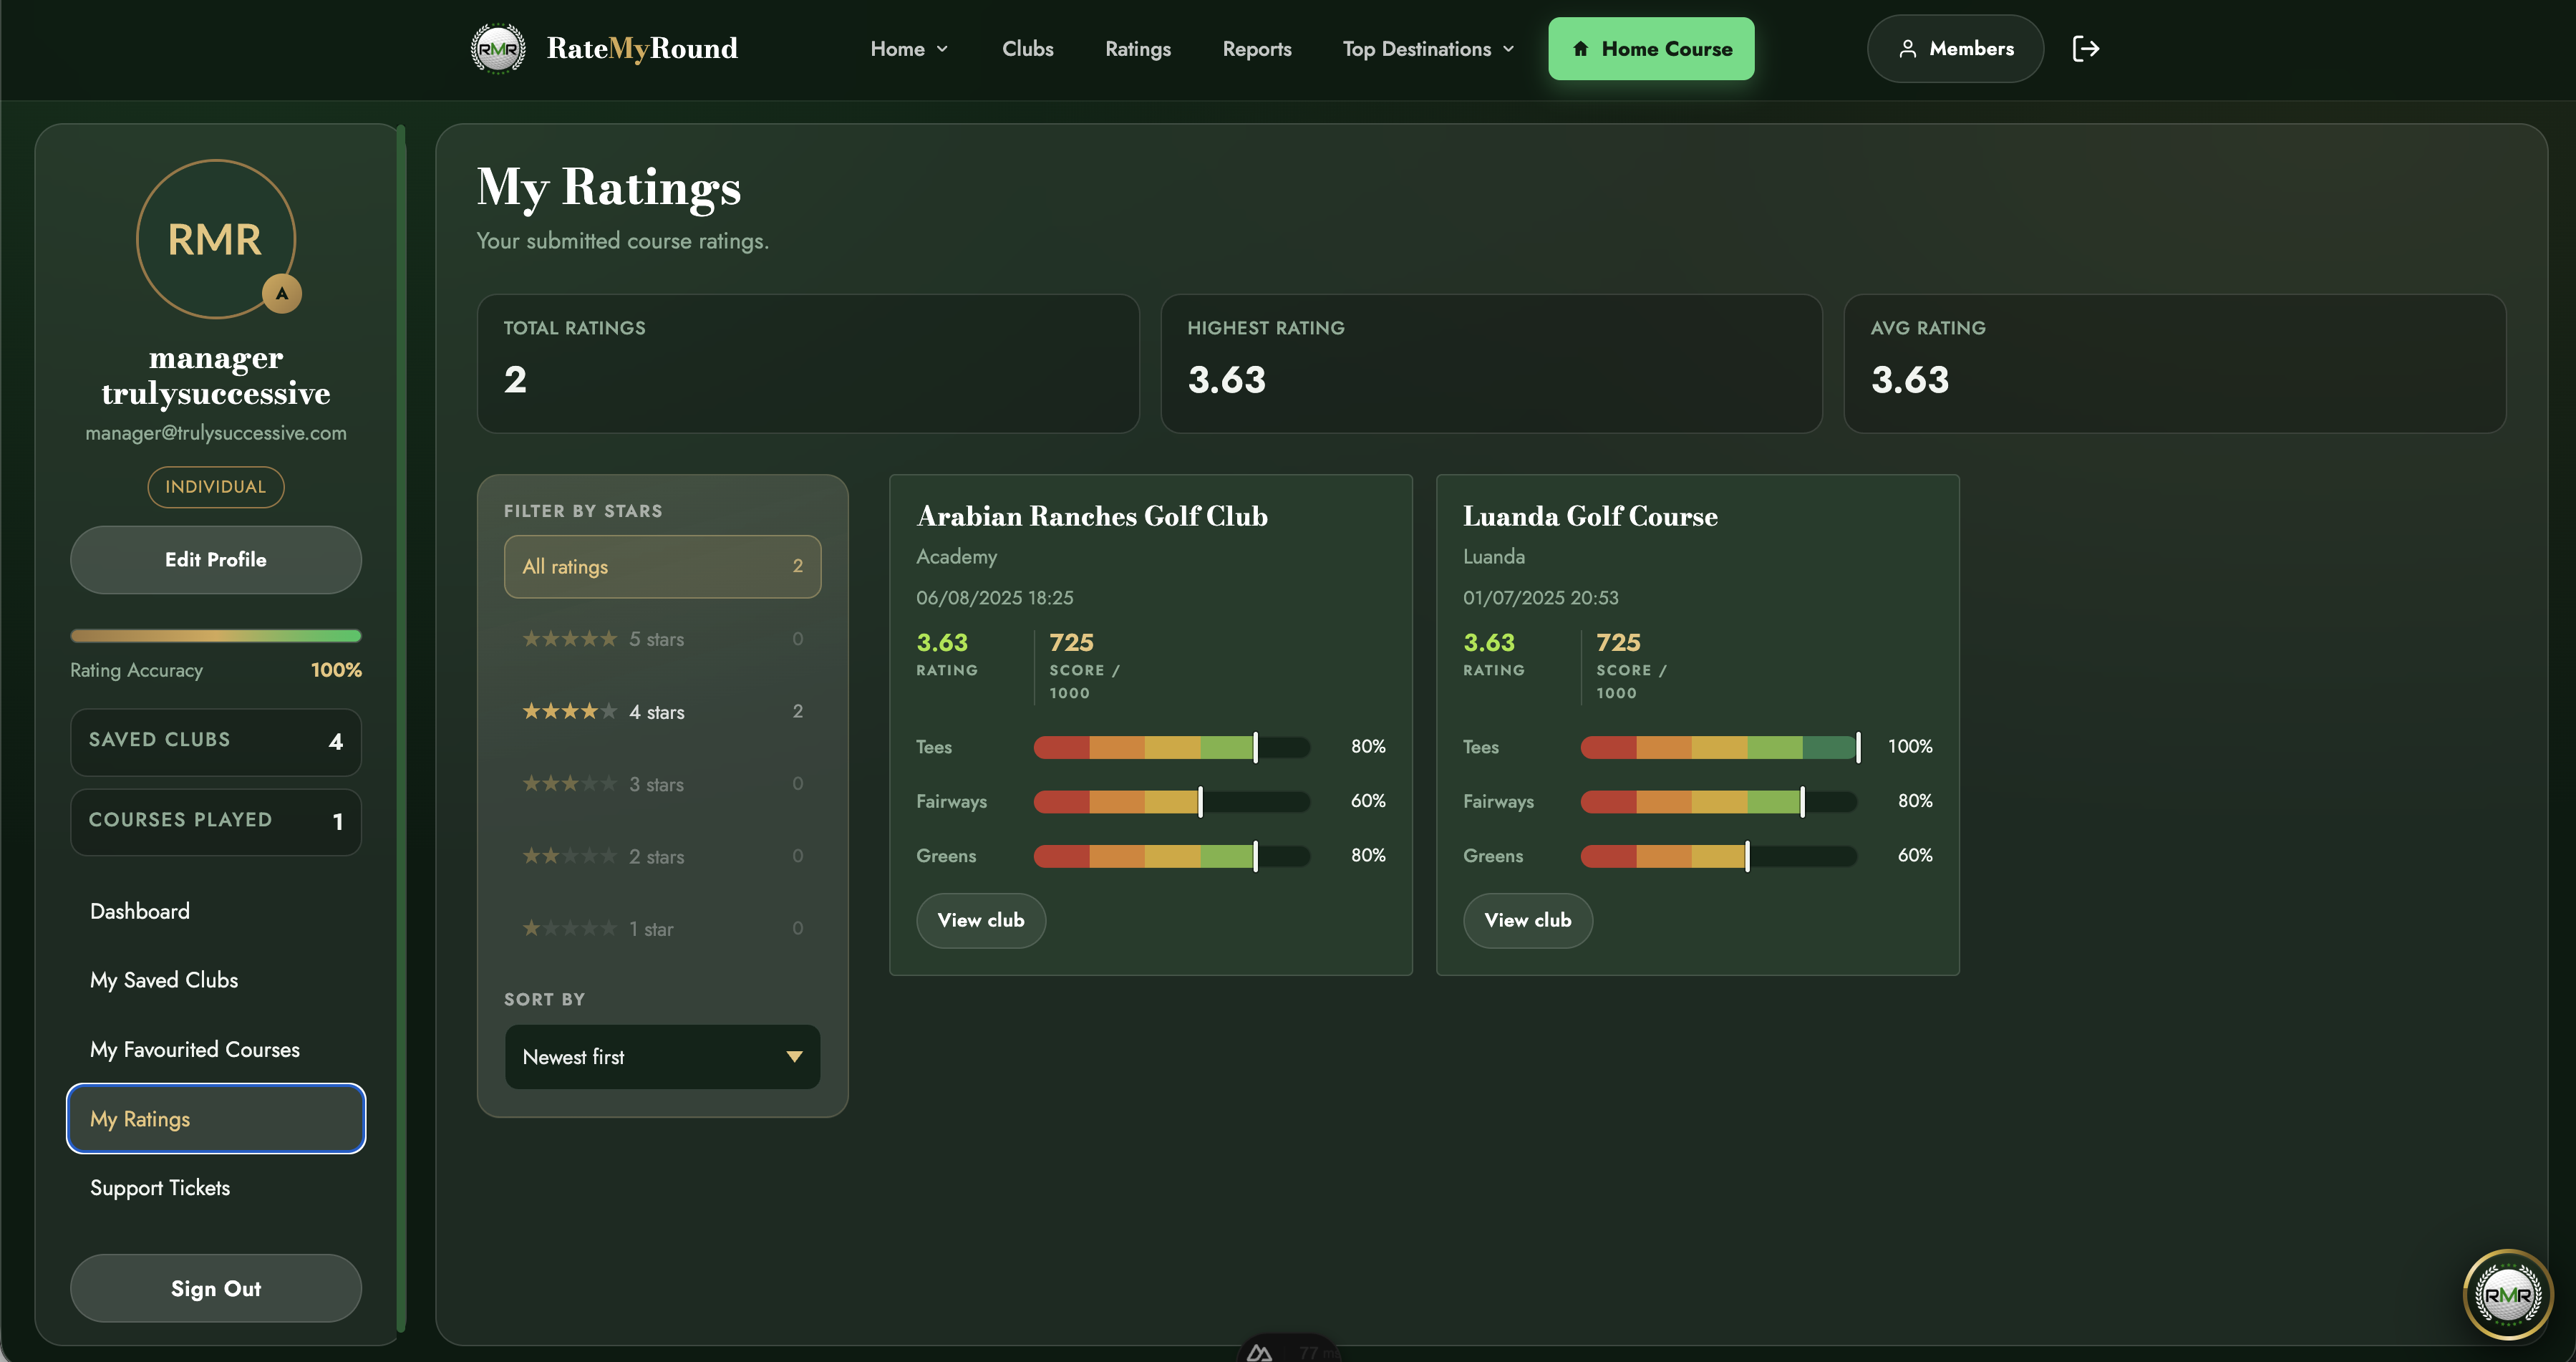Open Support Tickets in sidebar
This screenshot has width=2576, height=1362.
tap(216, 1188)
